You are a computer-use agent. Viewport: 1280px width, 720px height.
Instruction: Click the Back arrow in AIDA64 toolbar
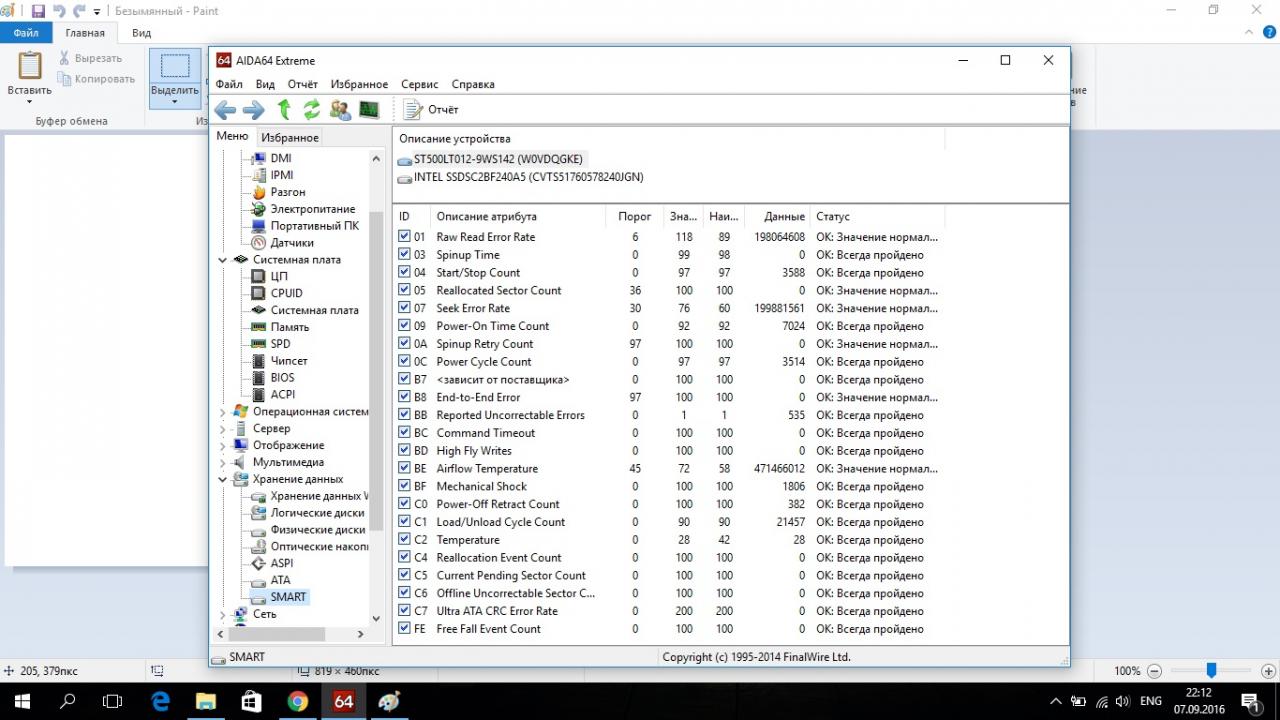click(225, 110)
